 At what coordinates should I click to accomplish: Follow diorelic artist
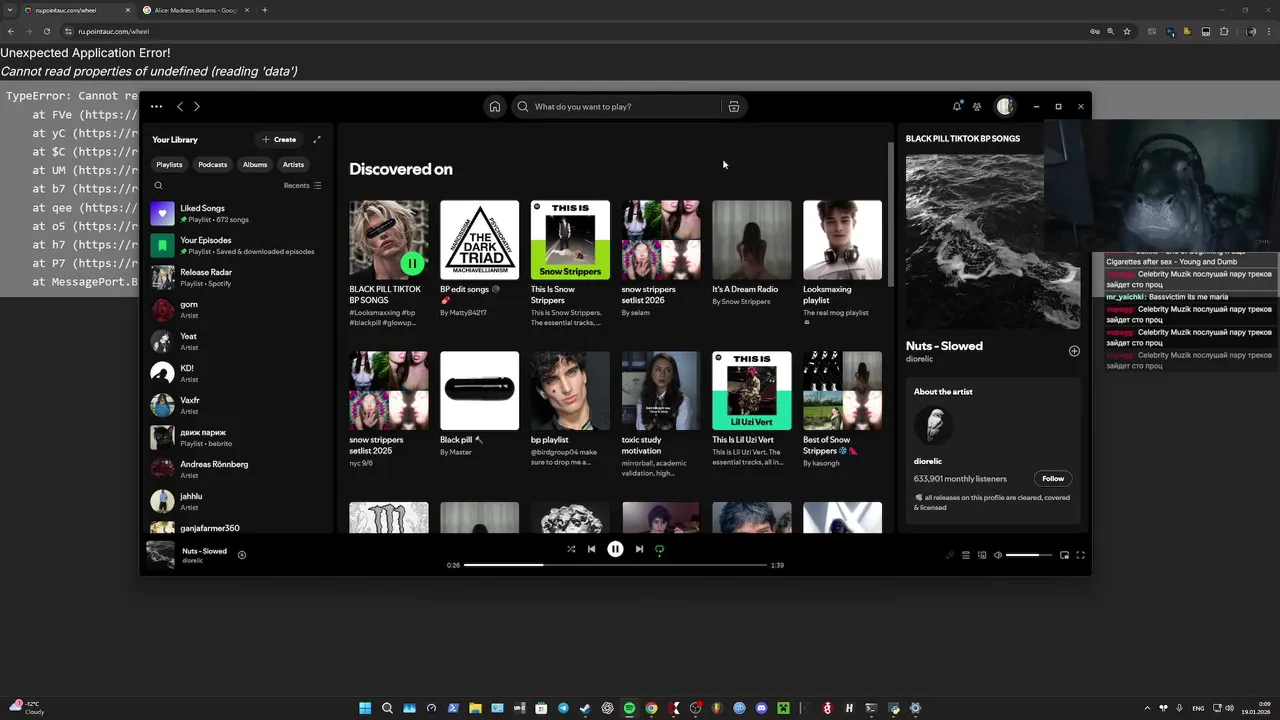click(x=1053, y=479)
